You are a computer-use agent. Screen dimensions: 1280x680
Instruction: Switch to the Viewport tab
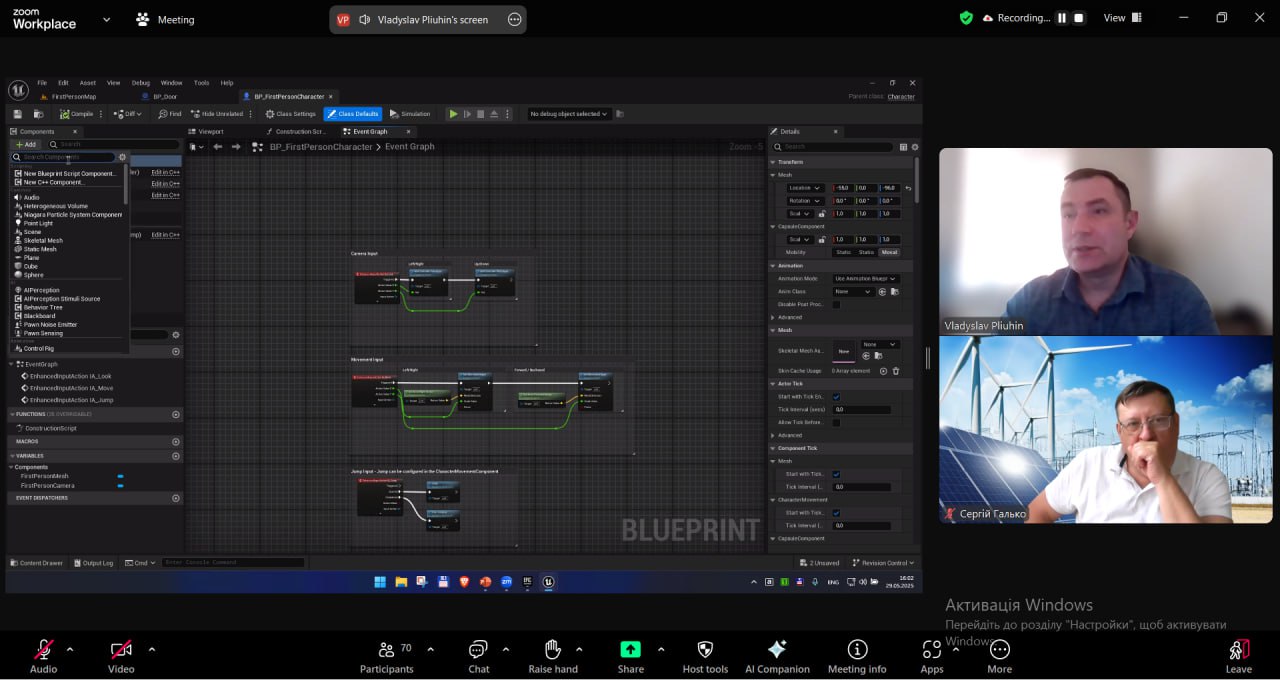pyautogui.click(x=210, y=131)
